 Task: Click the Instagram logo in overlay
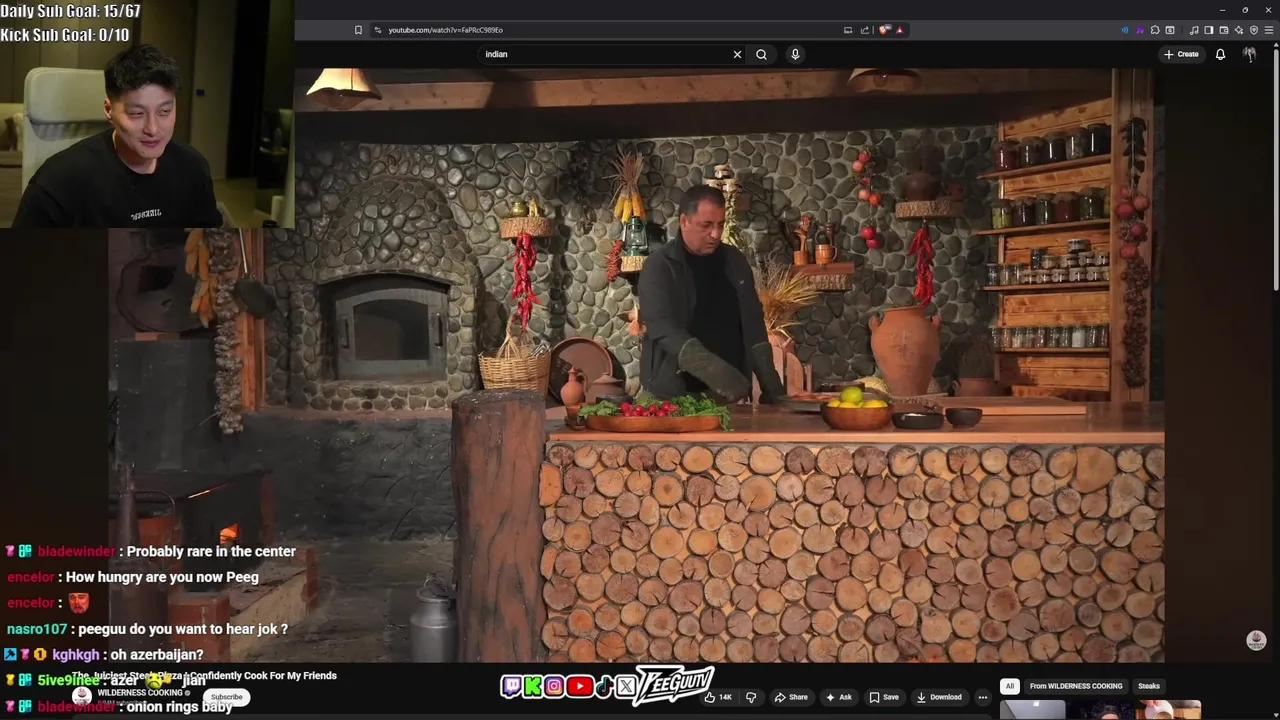(x=554, y=686)
